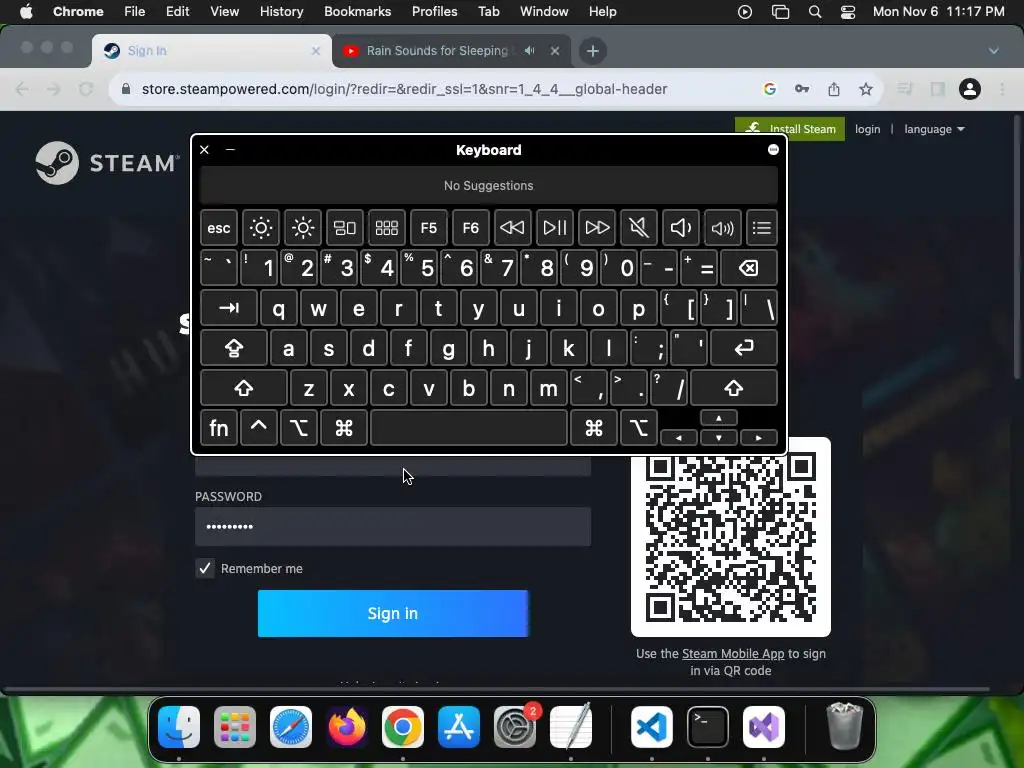Tap the rewind media key
The image size is (1024, 768).
pyautogui.click(x=513, y=228)
